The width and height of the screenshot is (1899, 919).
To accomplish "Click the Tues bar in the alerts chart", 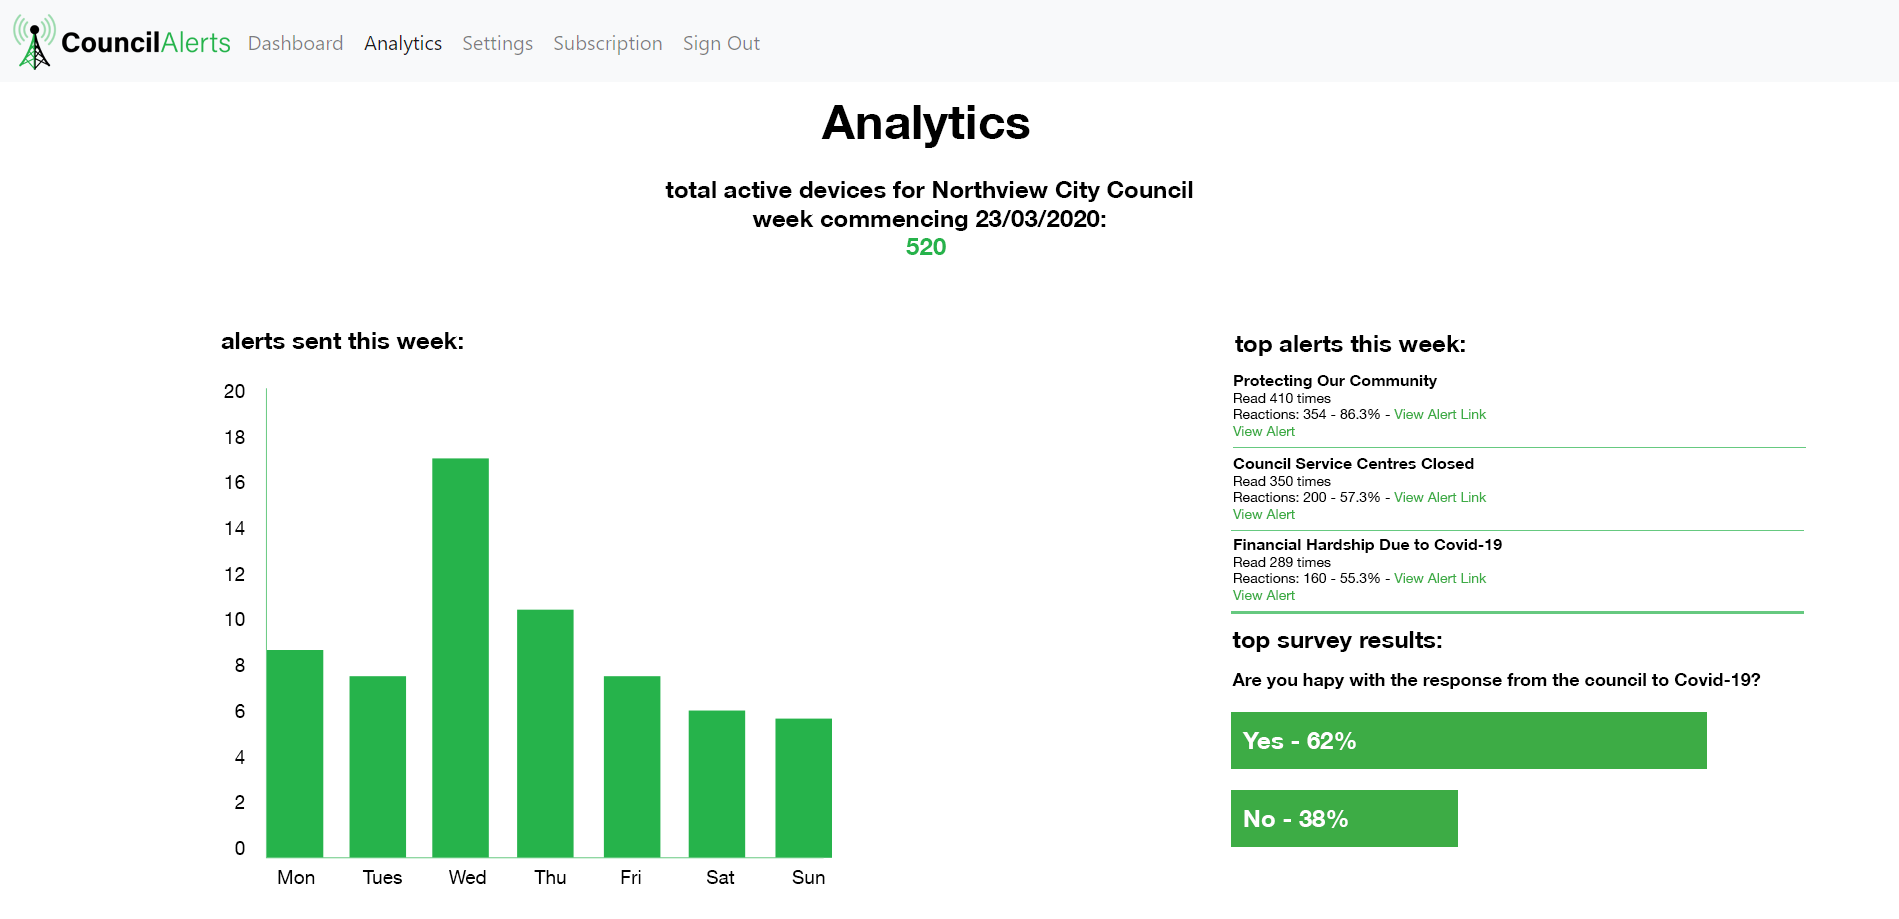I will pyautogui.click(x=378, y=766).
